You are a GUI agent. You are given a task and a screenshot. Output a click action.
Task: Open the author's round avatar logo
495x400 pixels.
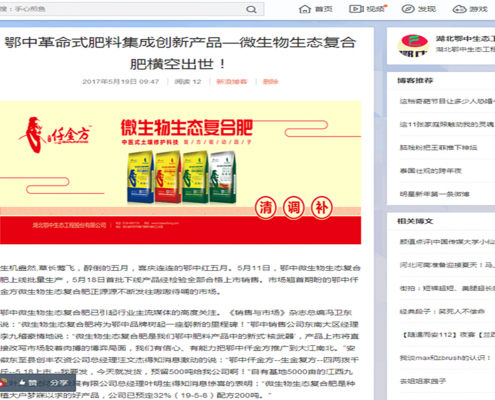(x=413, y=46)
